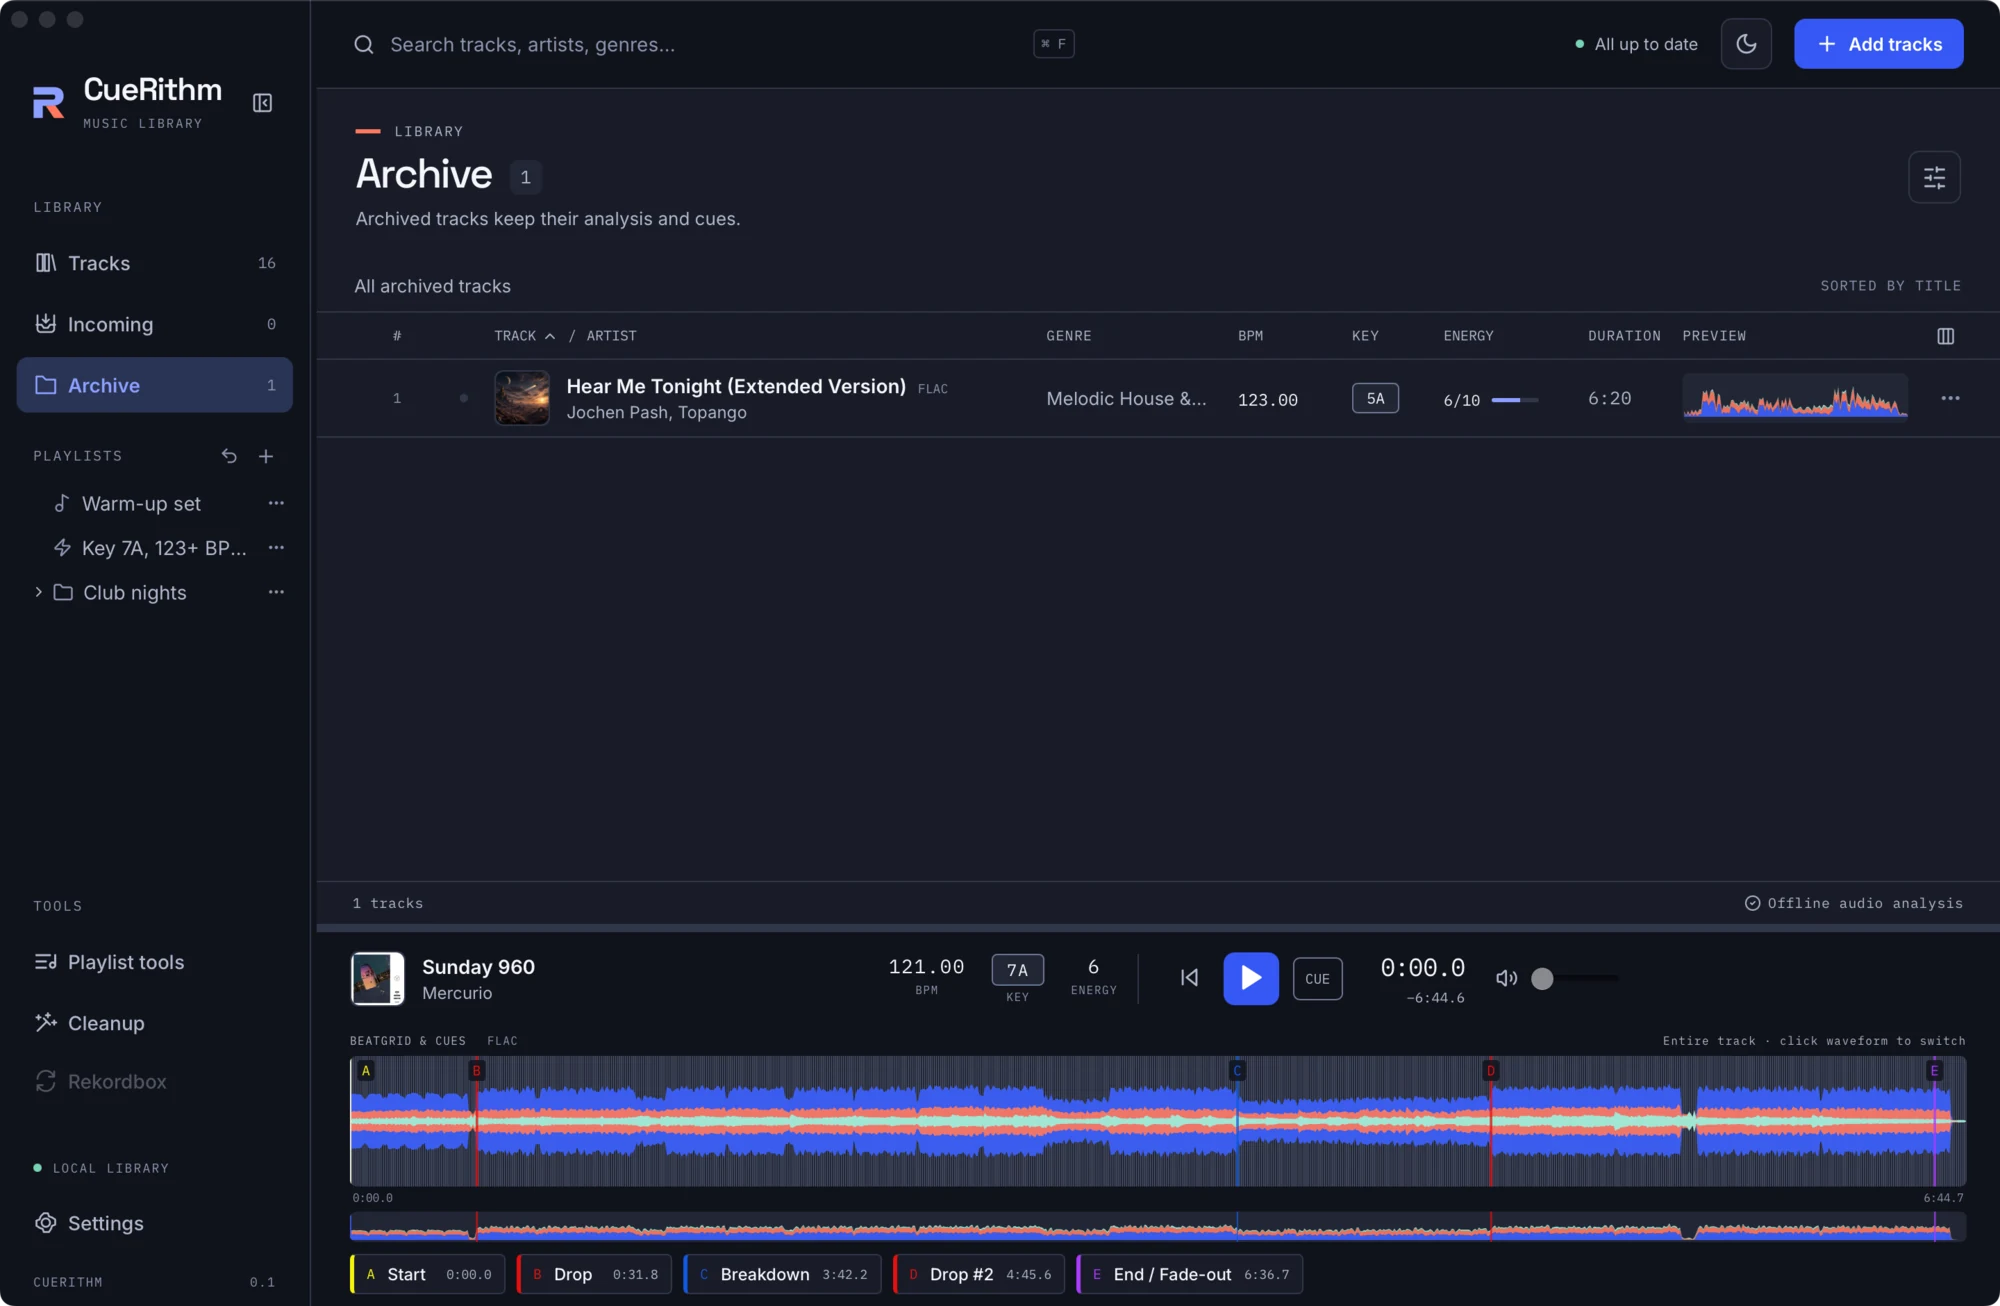The height and width of the screenshot is (1306, 2000).
Task: Select Archive in the sidebar
Action: [155, 385]
